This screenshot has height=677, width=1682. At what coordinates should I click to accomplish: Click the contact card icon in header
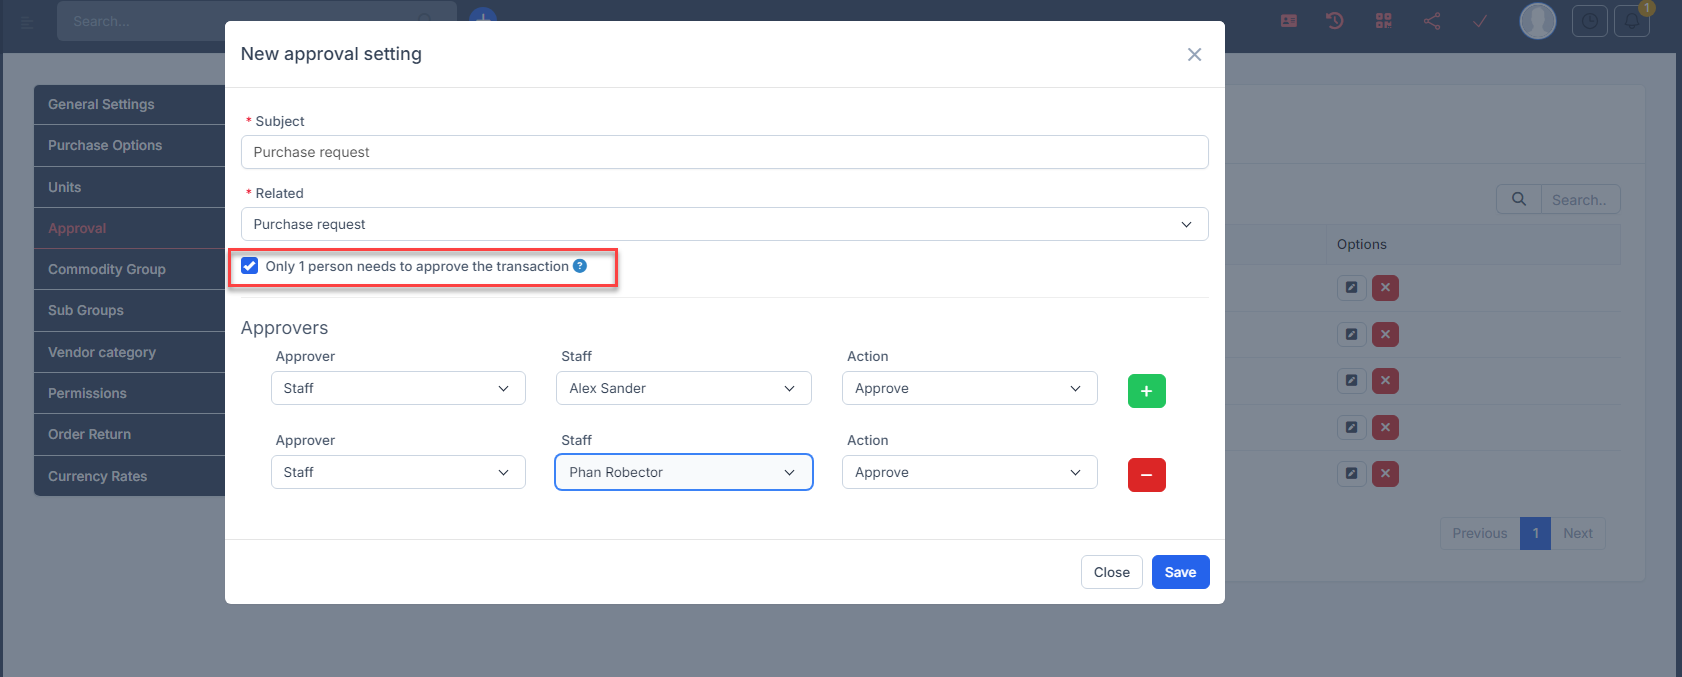point(1289,21)
